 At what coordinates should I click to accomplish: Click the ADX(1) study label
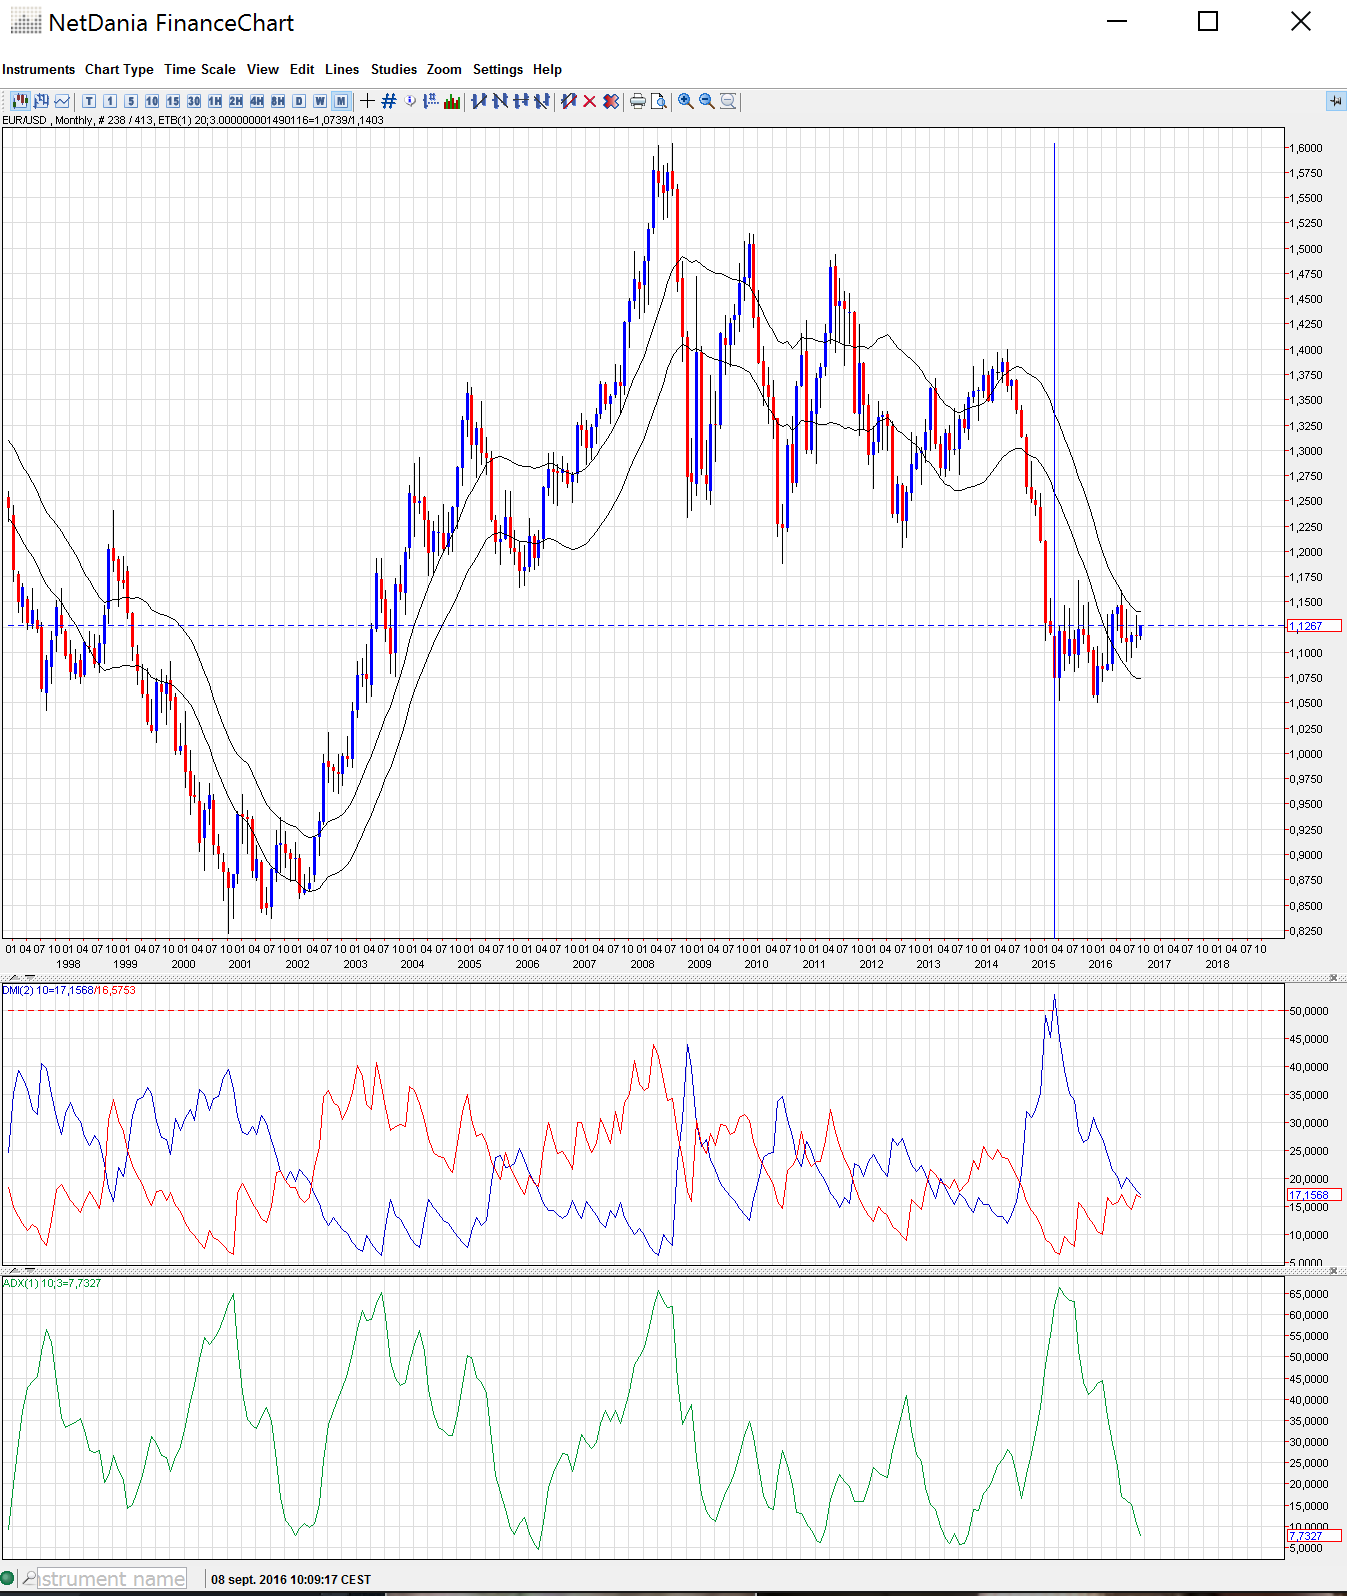(x=52, y=1283)
